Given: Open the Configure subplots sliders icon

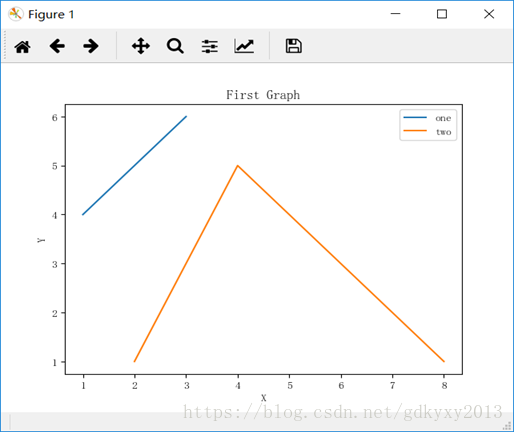Looking at the screenshot, I should click(210, 46).
